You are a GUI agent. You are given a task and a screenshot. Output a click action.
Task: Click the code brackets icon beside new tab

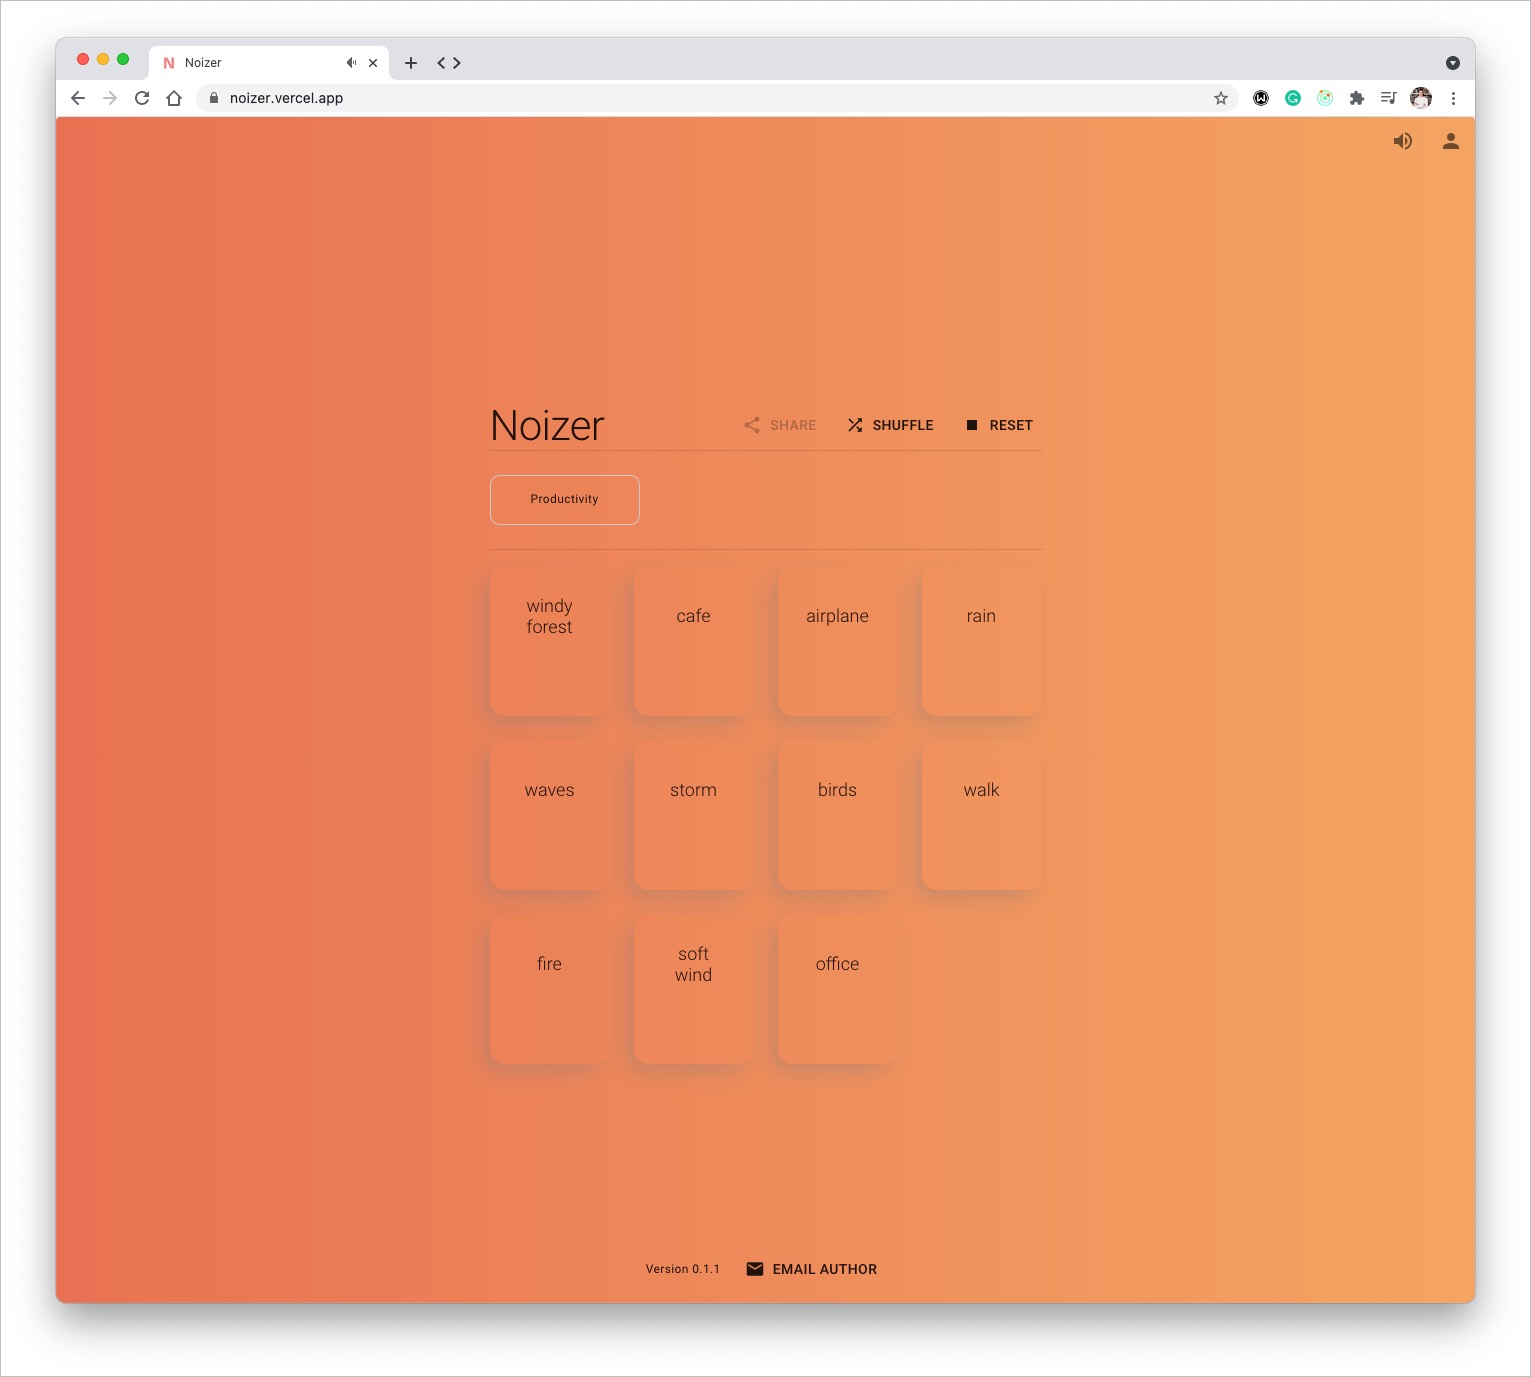(x=449, y=62)
